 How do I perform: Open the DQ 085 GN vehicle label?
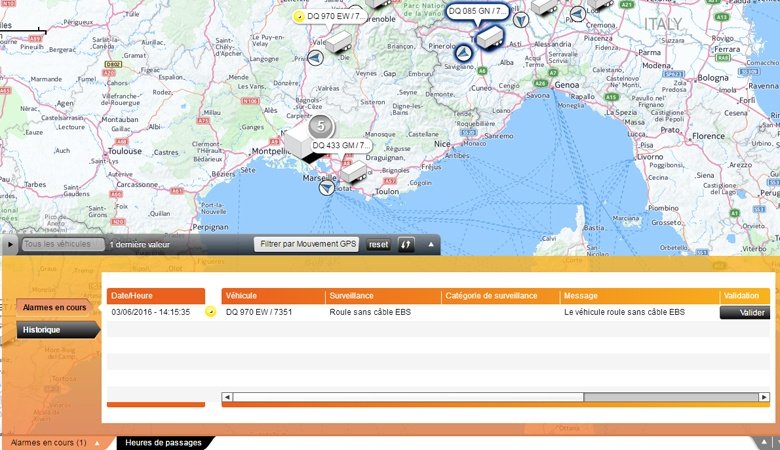point(478,11)
